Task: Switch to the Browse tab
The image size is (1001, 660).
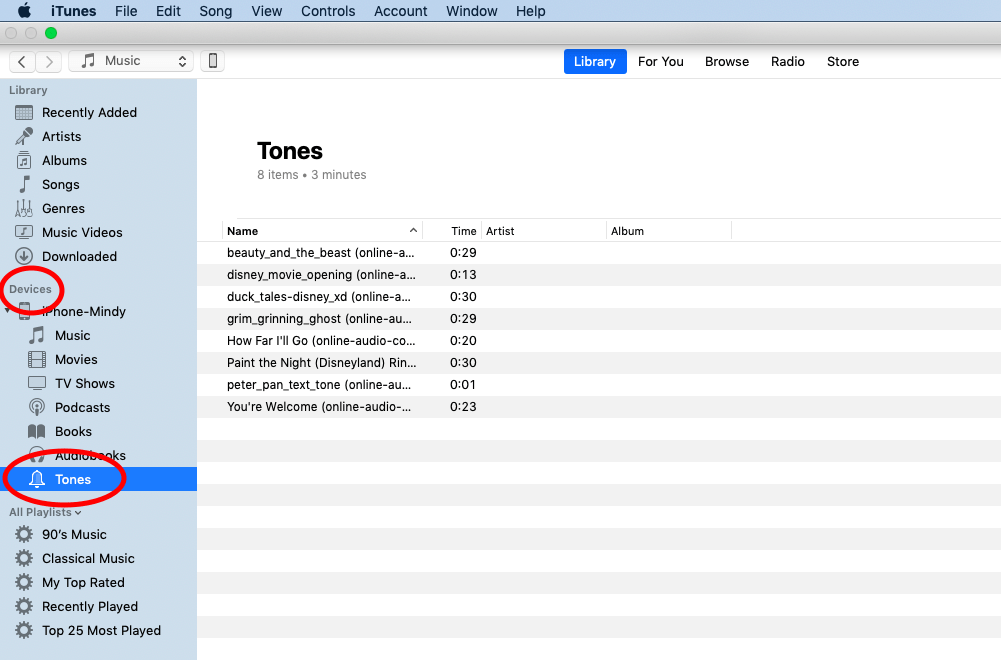Action: point(727,61)
